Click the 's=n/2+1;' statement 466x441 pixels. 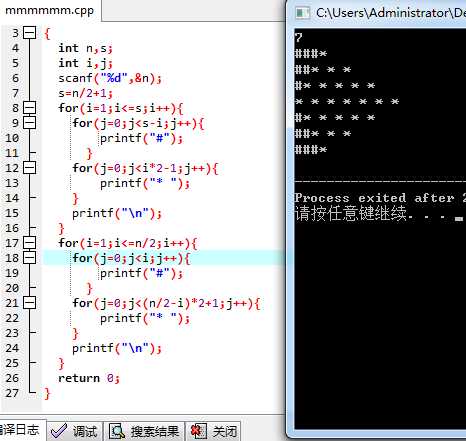(x=85, y=93)
